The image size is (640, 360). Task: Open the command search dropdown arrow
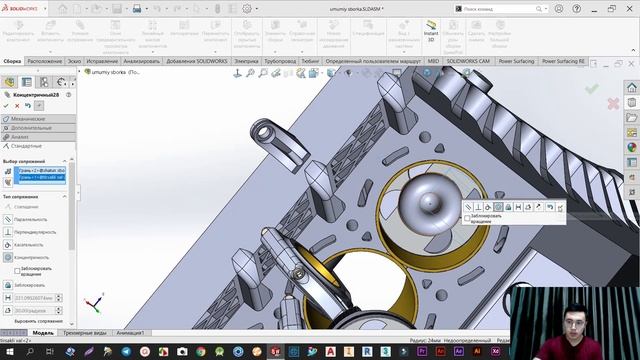pos(546,9)
